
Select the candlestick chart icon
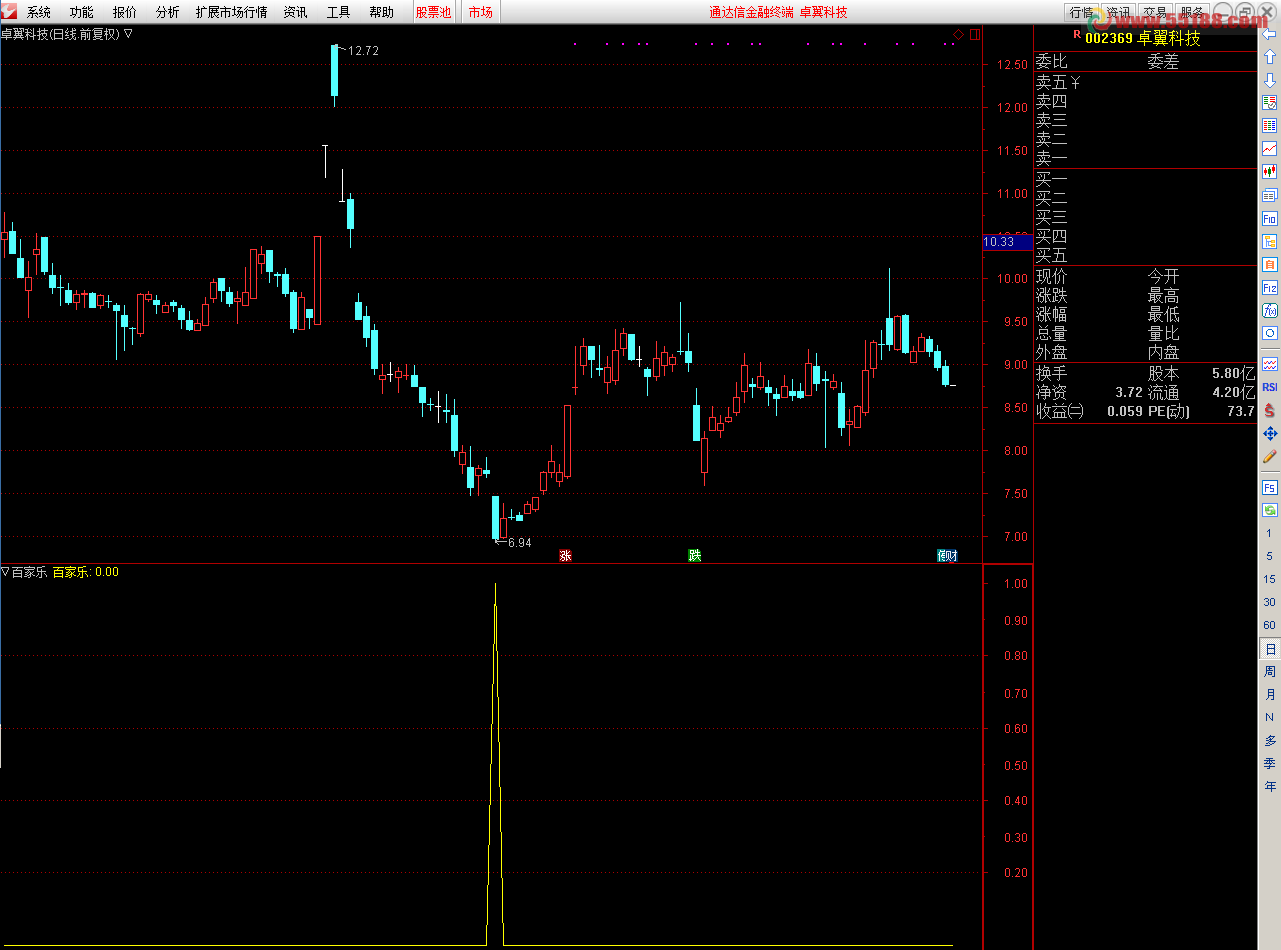[x=1270, y=172]
